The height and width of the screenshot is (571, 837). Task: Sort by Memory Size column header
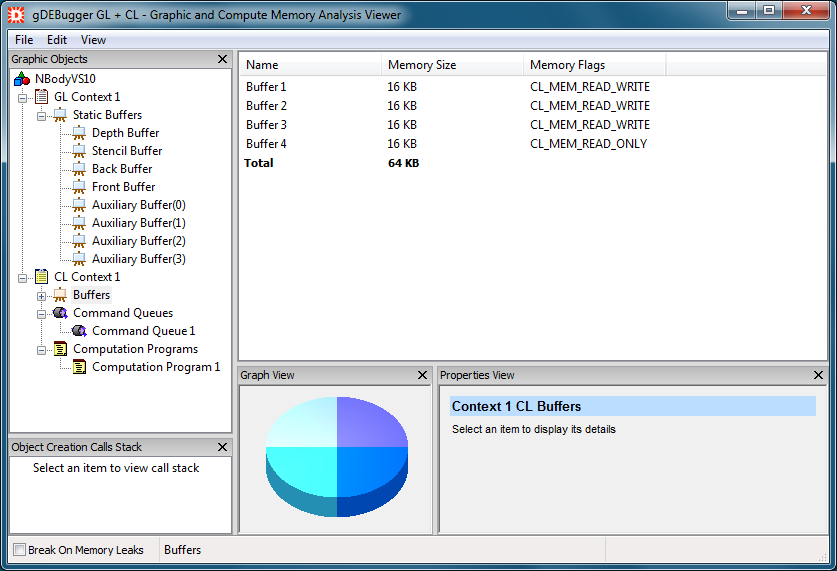click(422, 65)
